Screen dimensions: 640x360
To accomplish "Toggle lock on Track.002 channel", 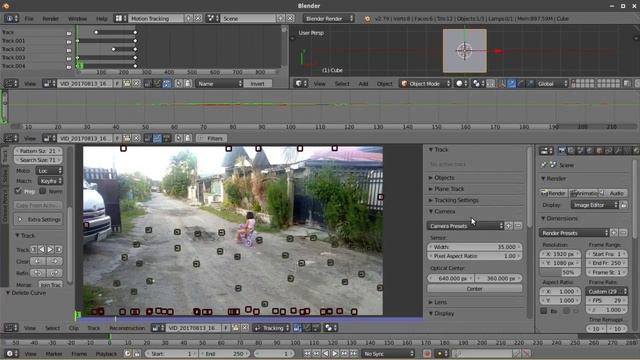I will pos(69,50).
